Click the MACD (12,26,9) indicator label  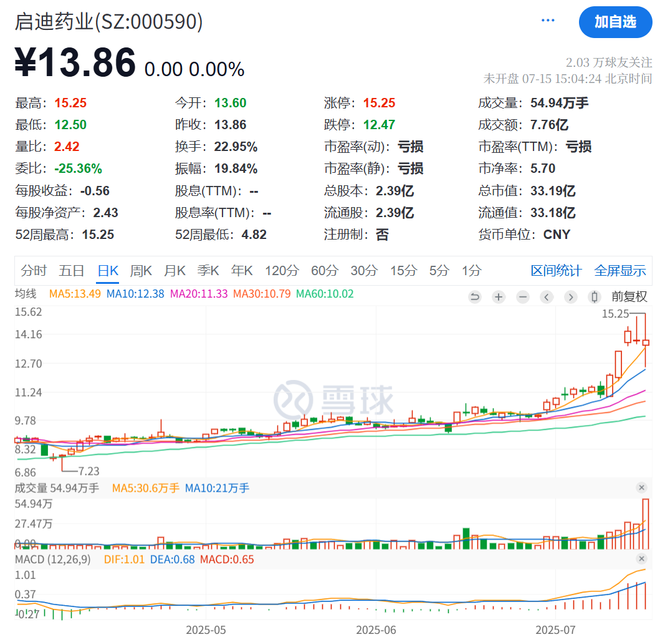coord(53,559)
